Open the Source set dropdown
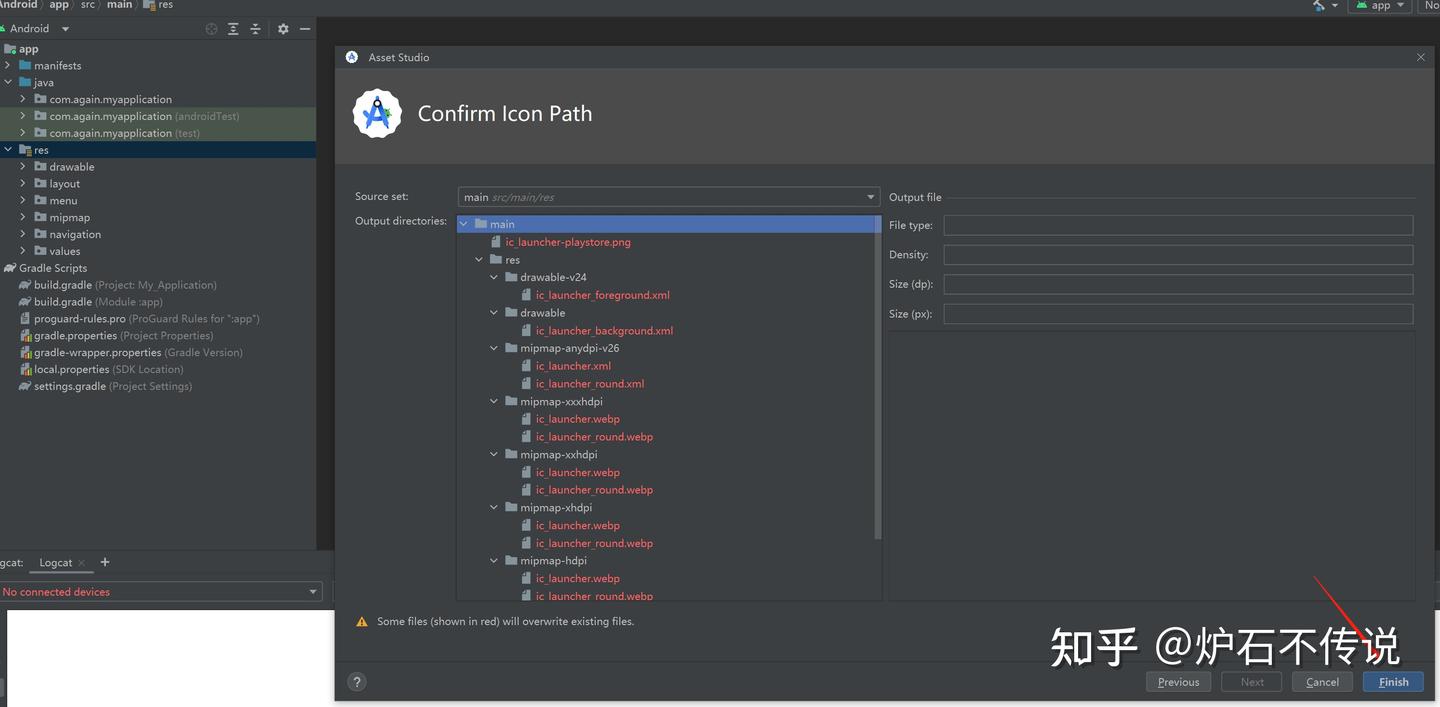 pyautogui.click(x=668, y=197)
